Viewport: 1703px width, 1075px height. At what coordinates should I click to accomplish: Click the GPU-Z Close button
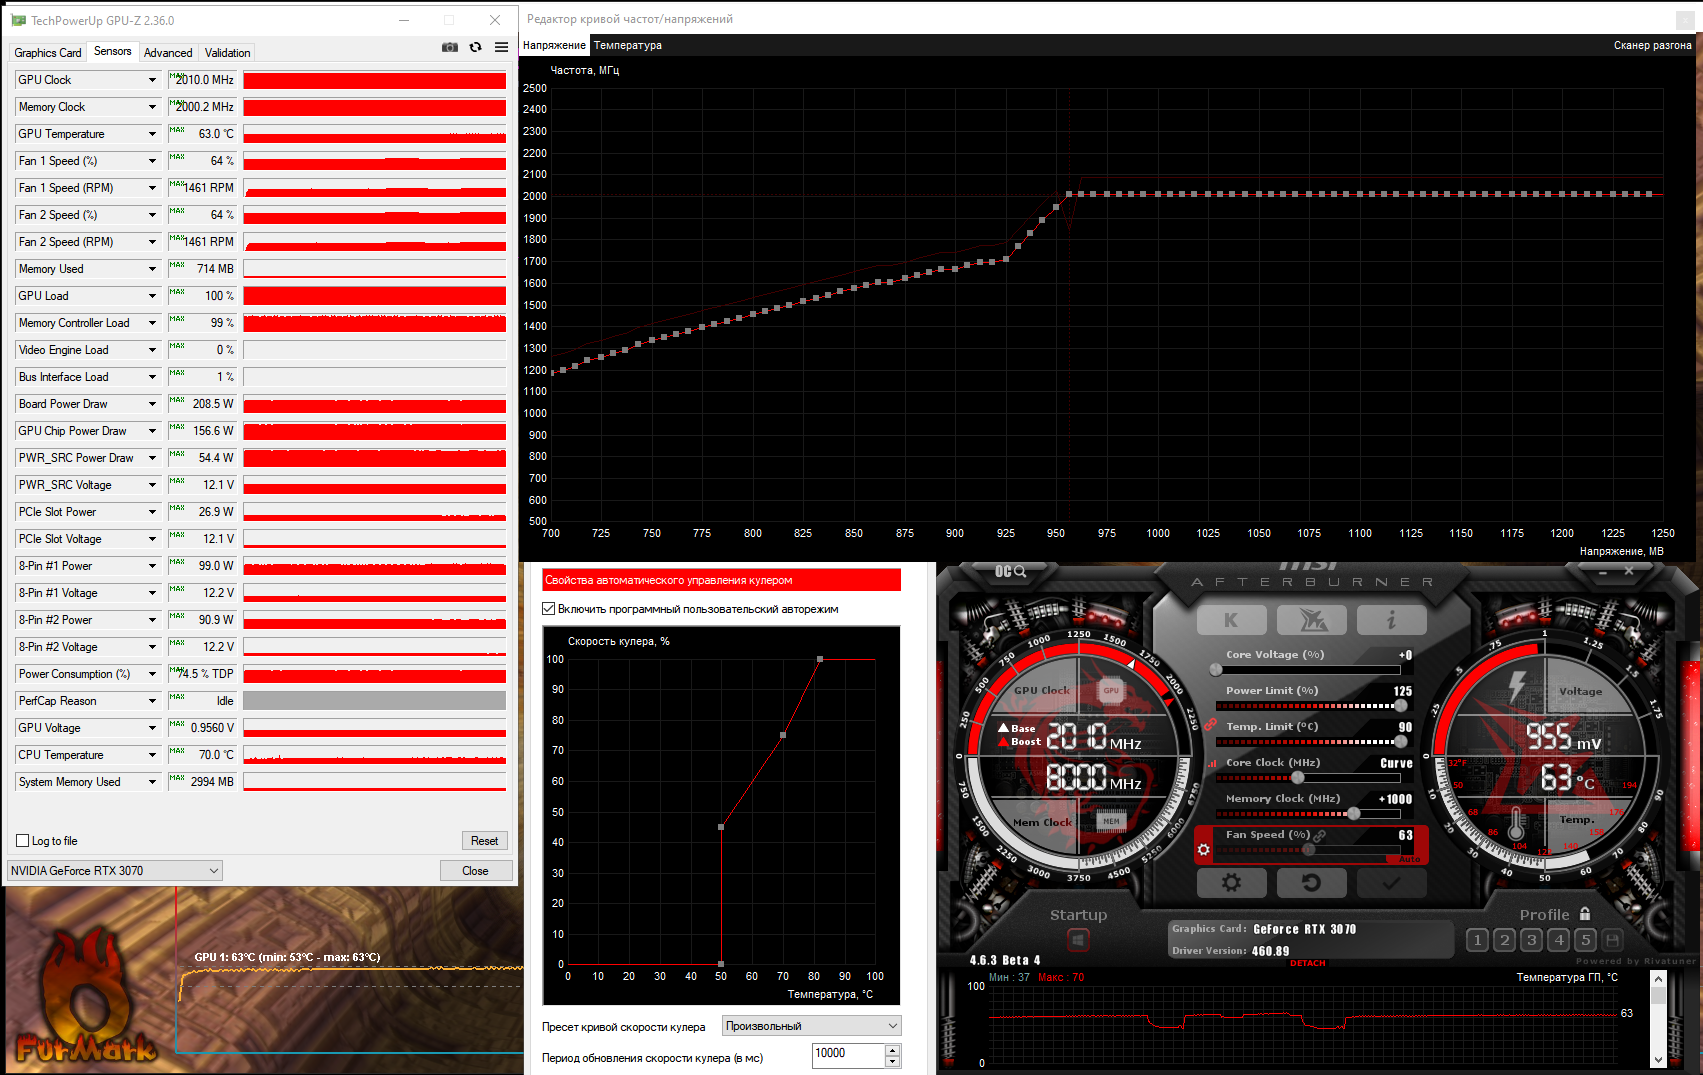475,871
